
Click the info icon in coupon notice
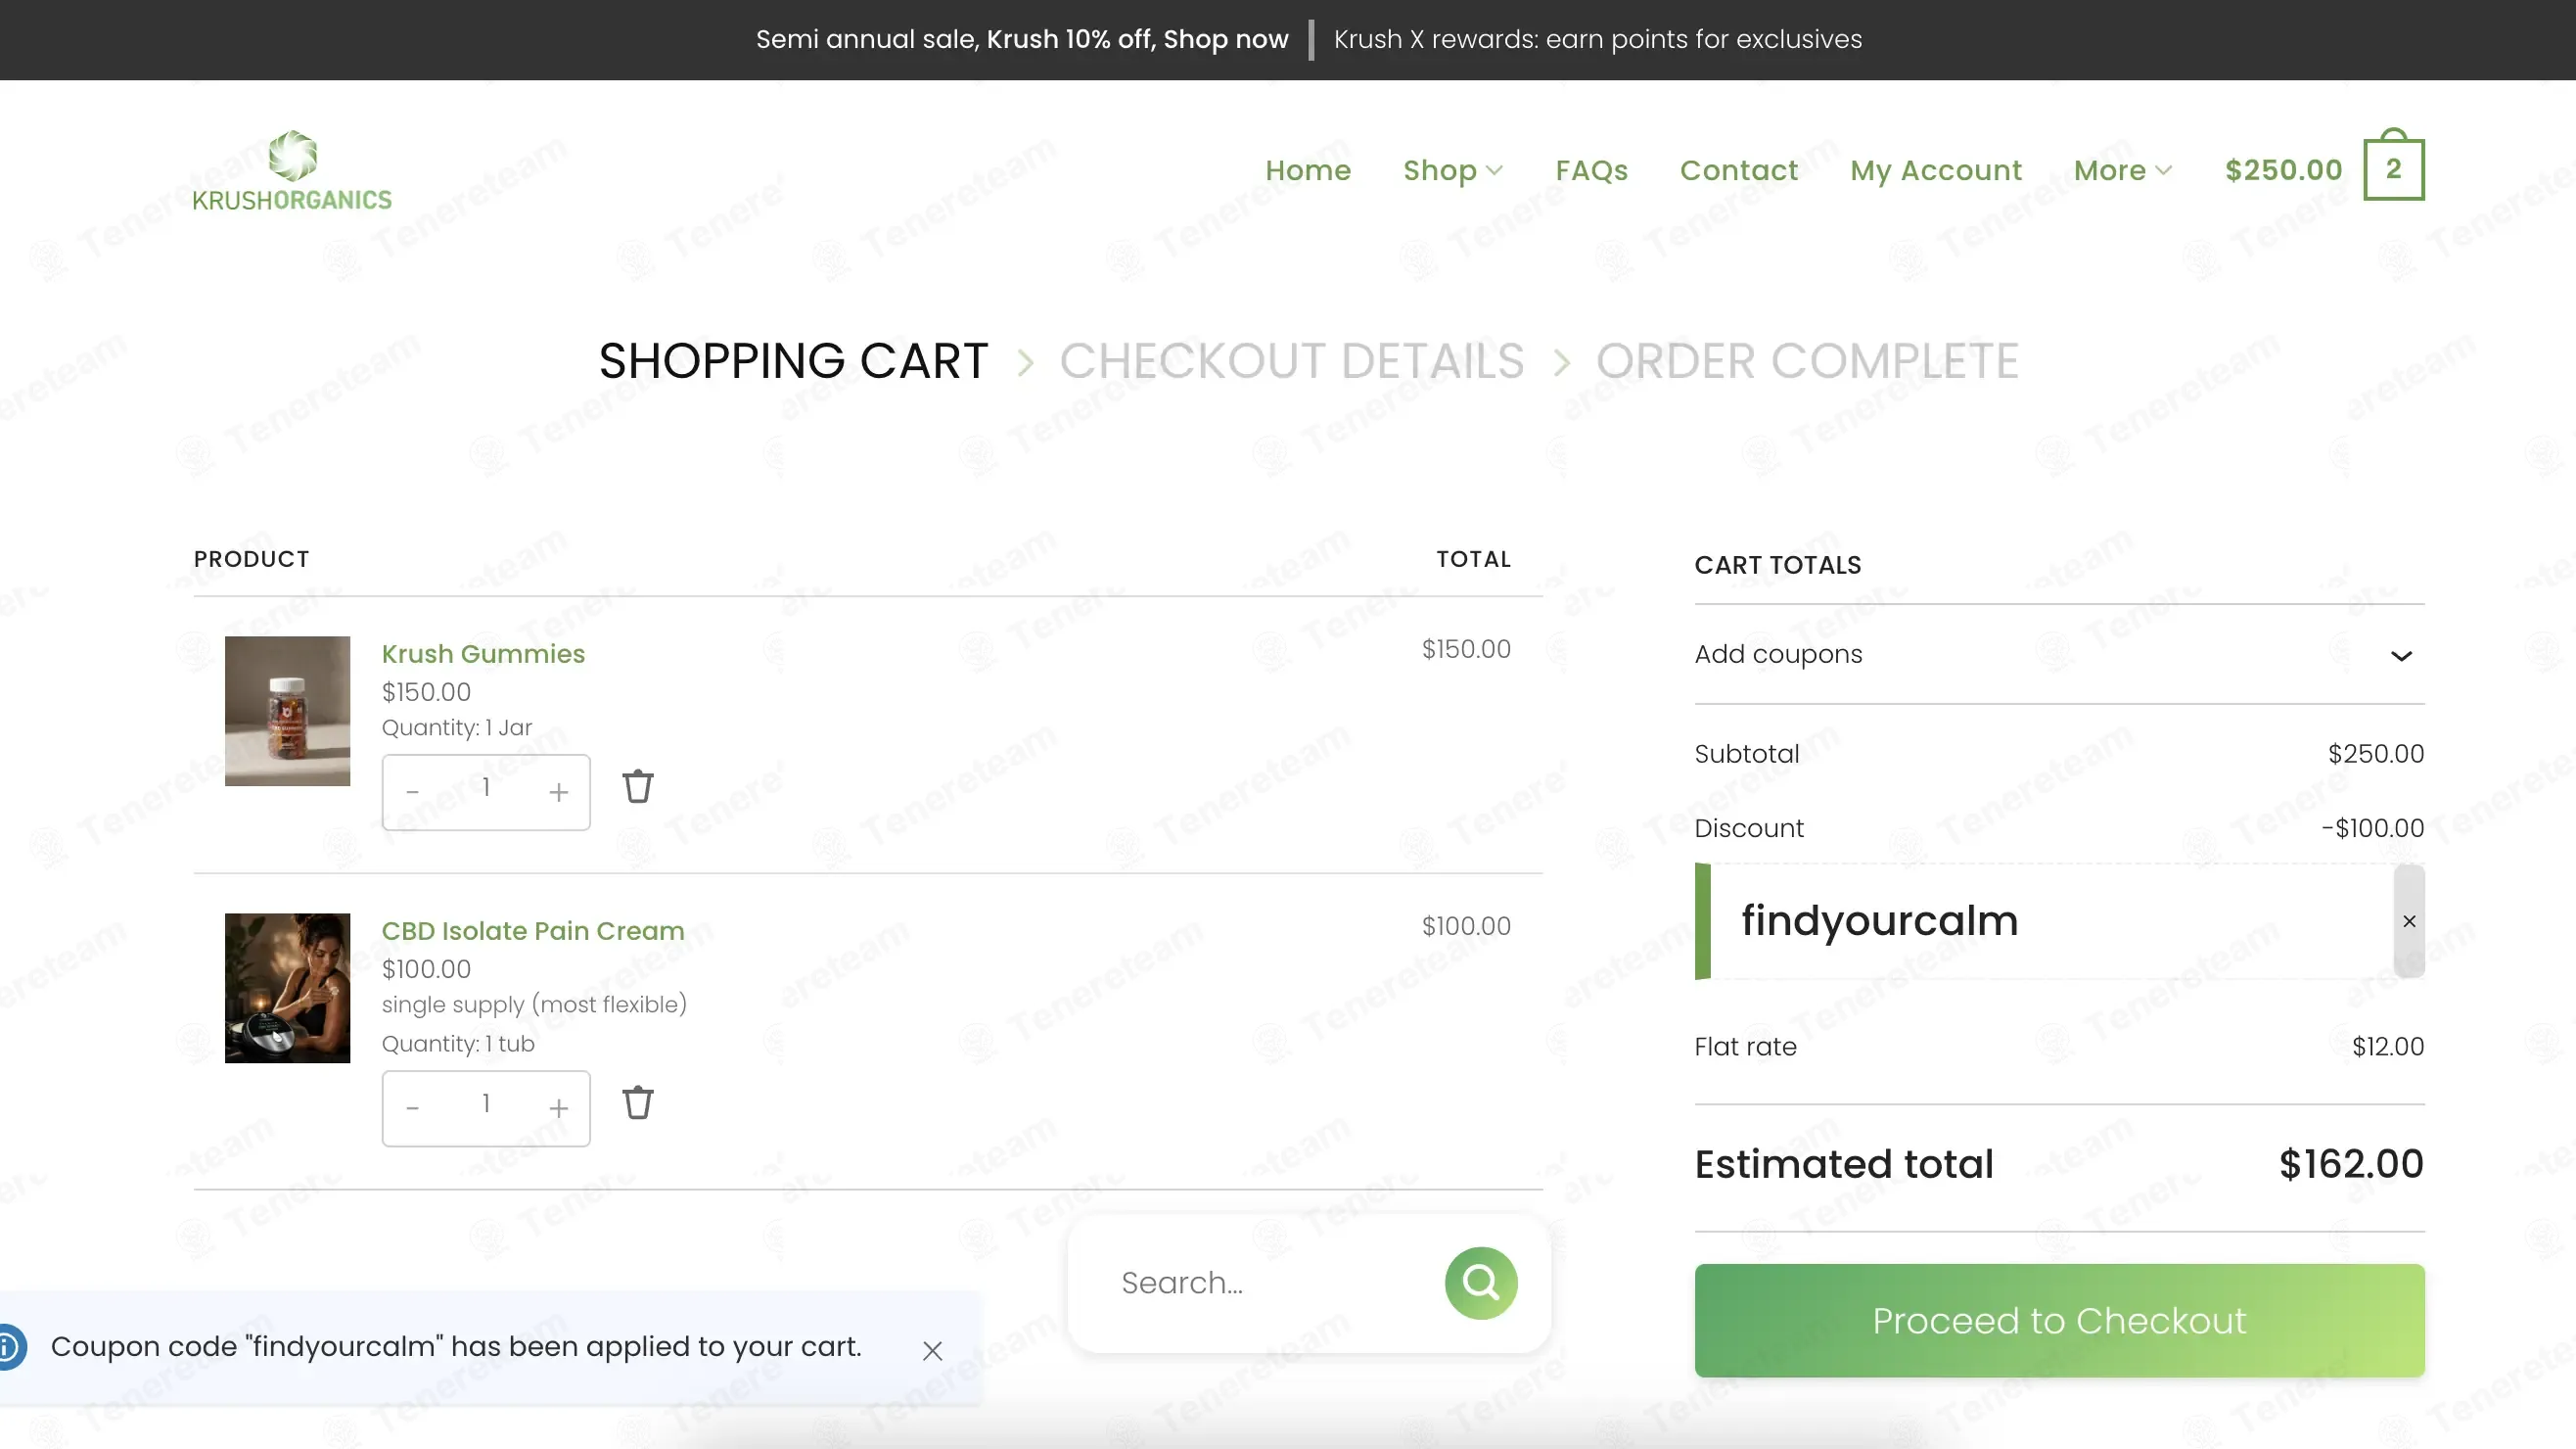coord(10,1346)
